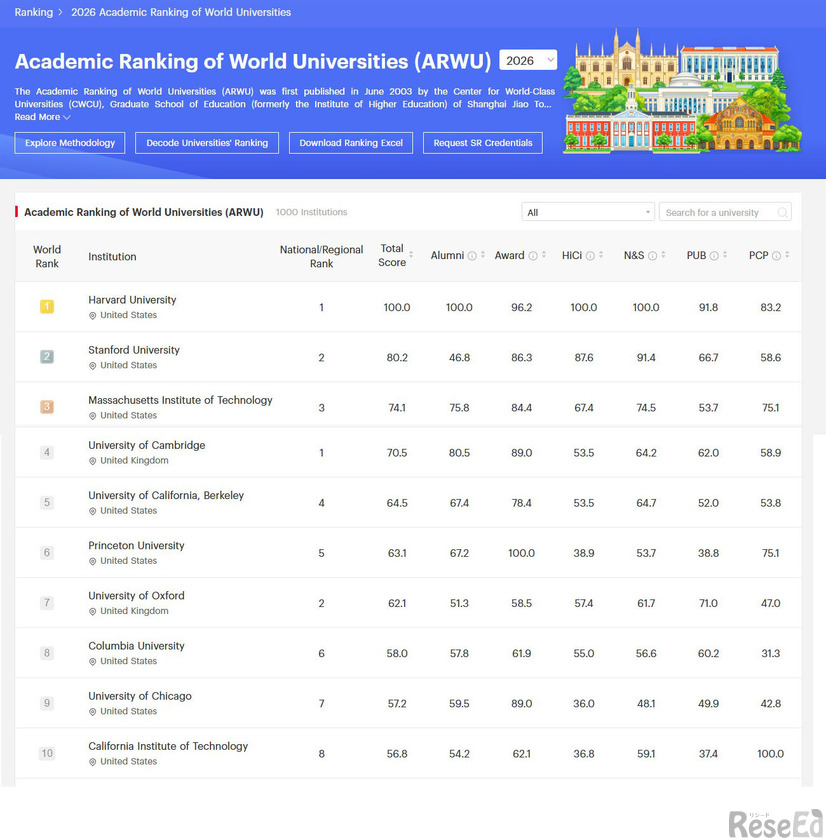Click Decode Universities' Ranking button
The image size is (826, 840).
click(207, 142)
